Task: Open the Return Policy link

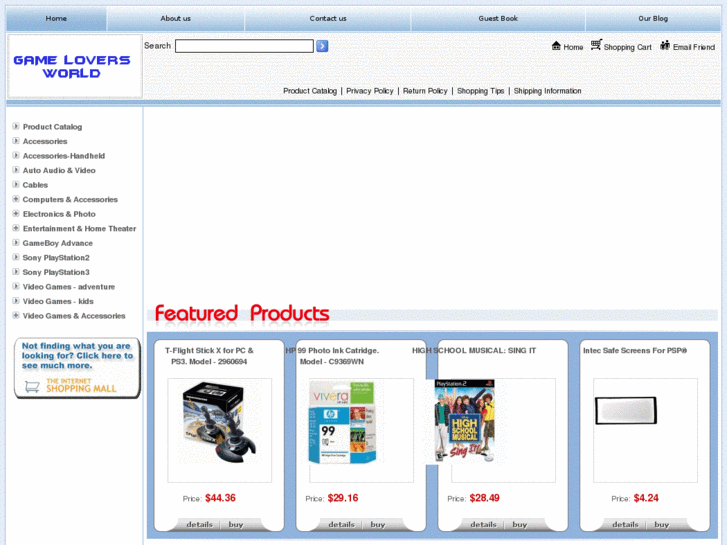Action: tap(425, 91)
